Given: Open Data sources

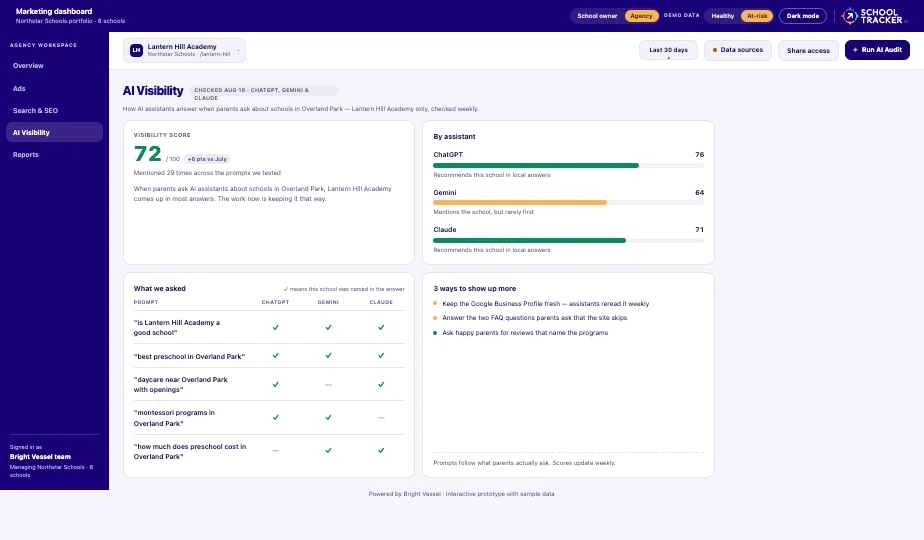Looking at the screenshot, I should pos(738,50).
